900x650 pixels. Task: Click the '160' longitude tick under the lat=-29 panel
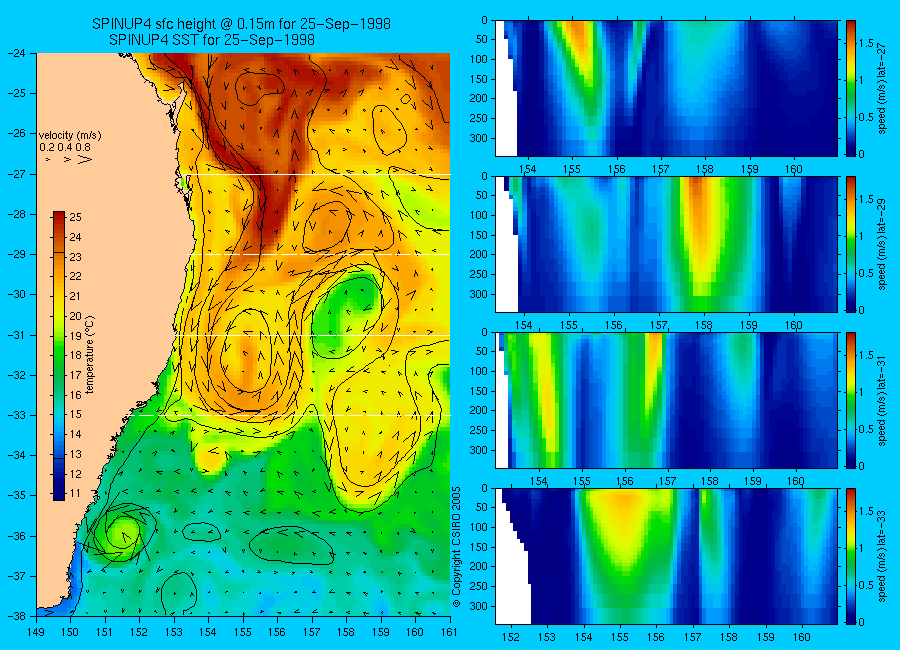coord(793,325)
